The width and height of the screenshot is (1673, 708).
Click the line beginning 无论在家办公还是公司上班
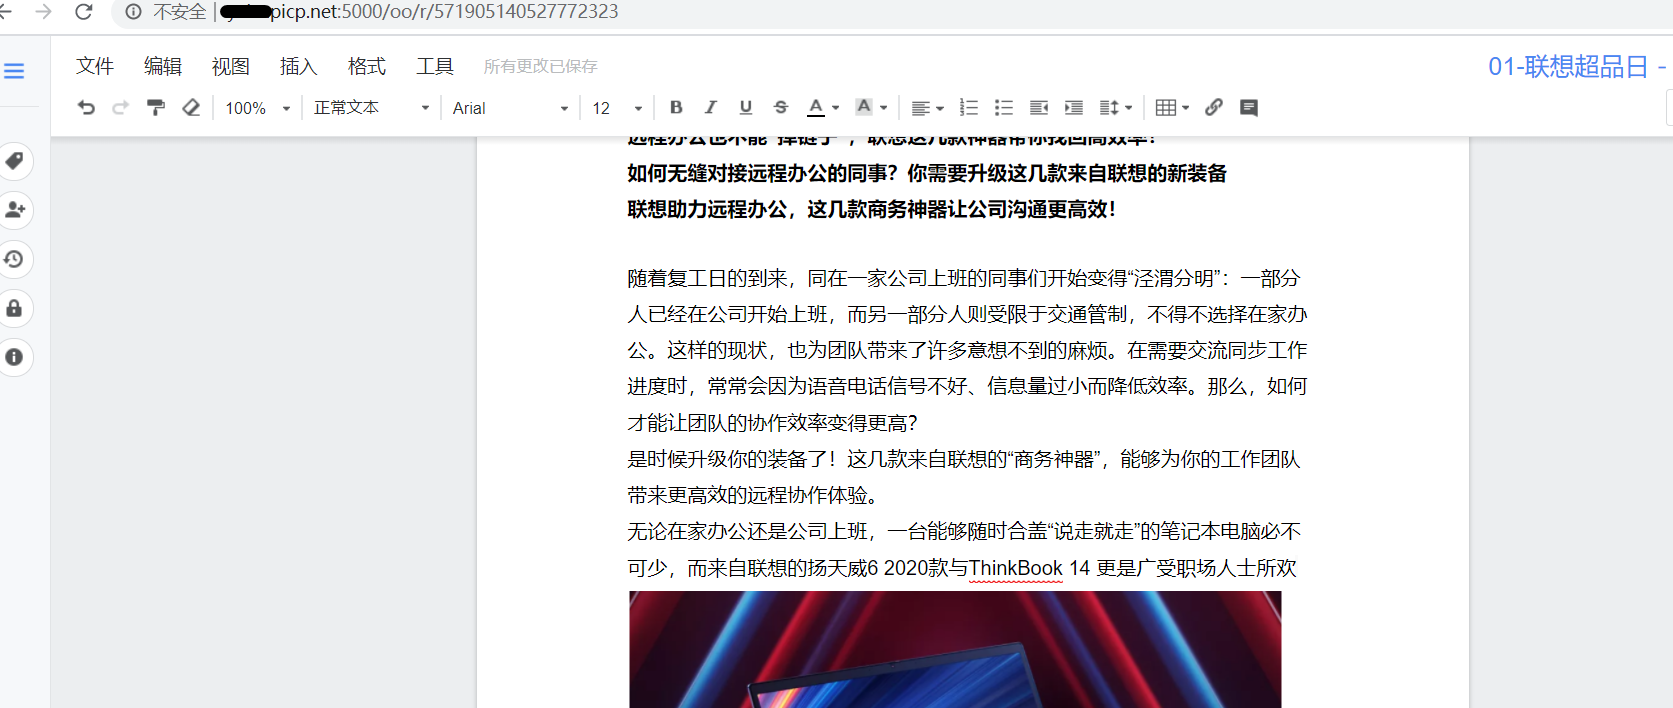[x=964, y=531]
